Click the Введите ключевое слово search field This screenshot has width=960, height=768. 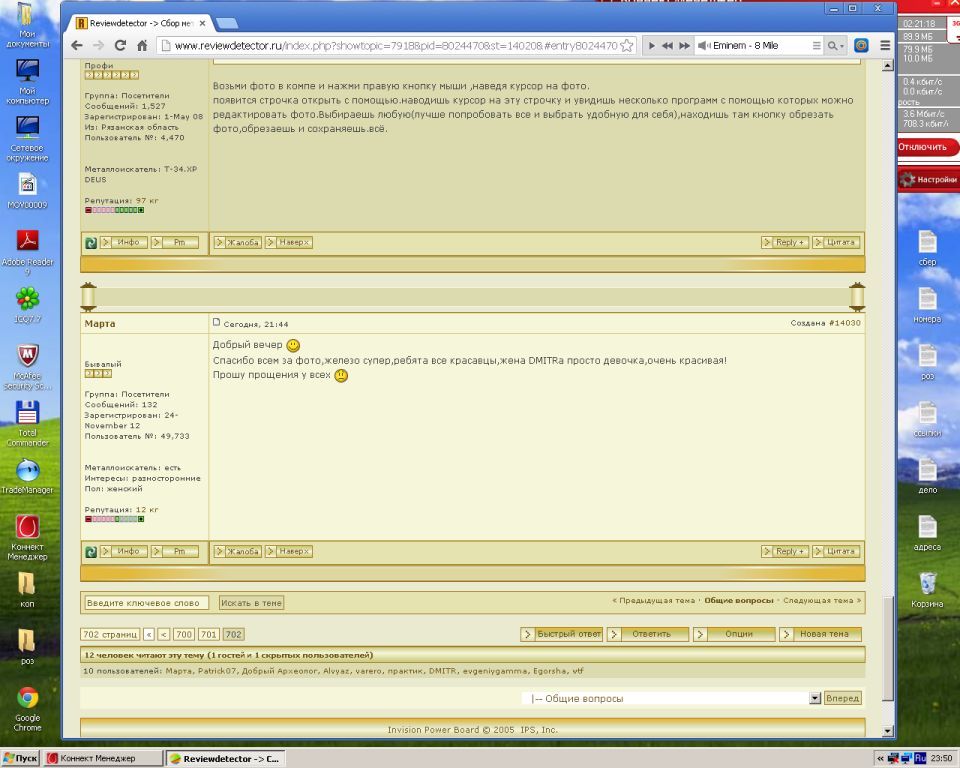tap(146, 603)
